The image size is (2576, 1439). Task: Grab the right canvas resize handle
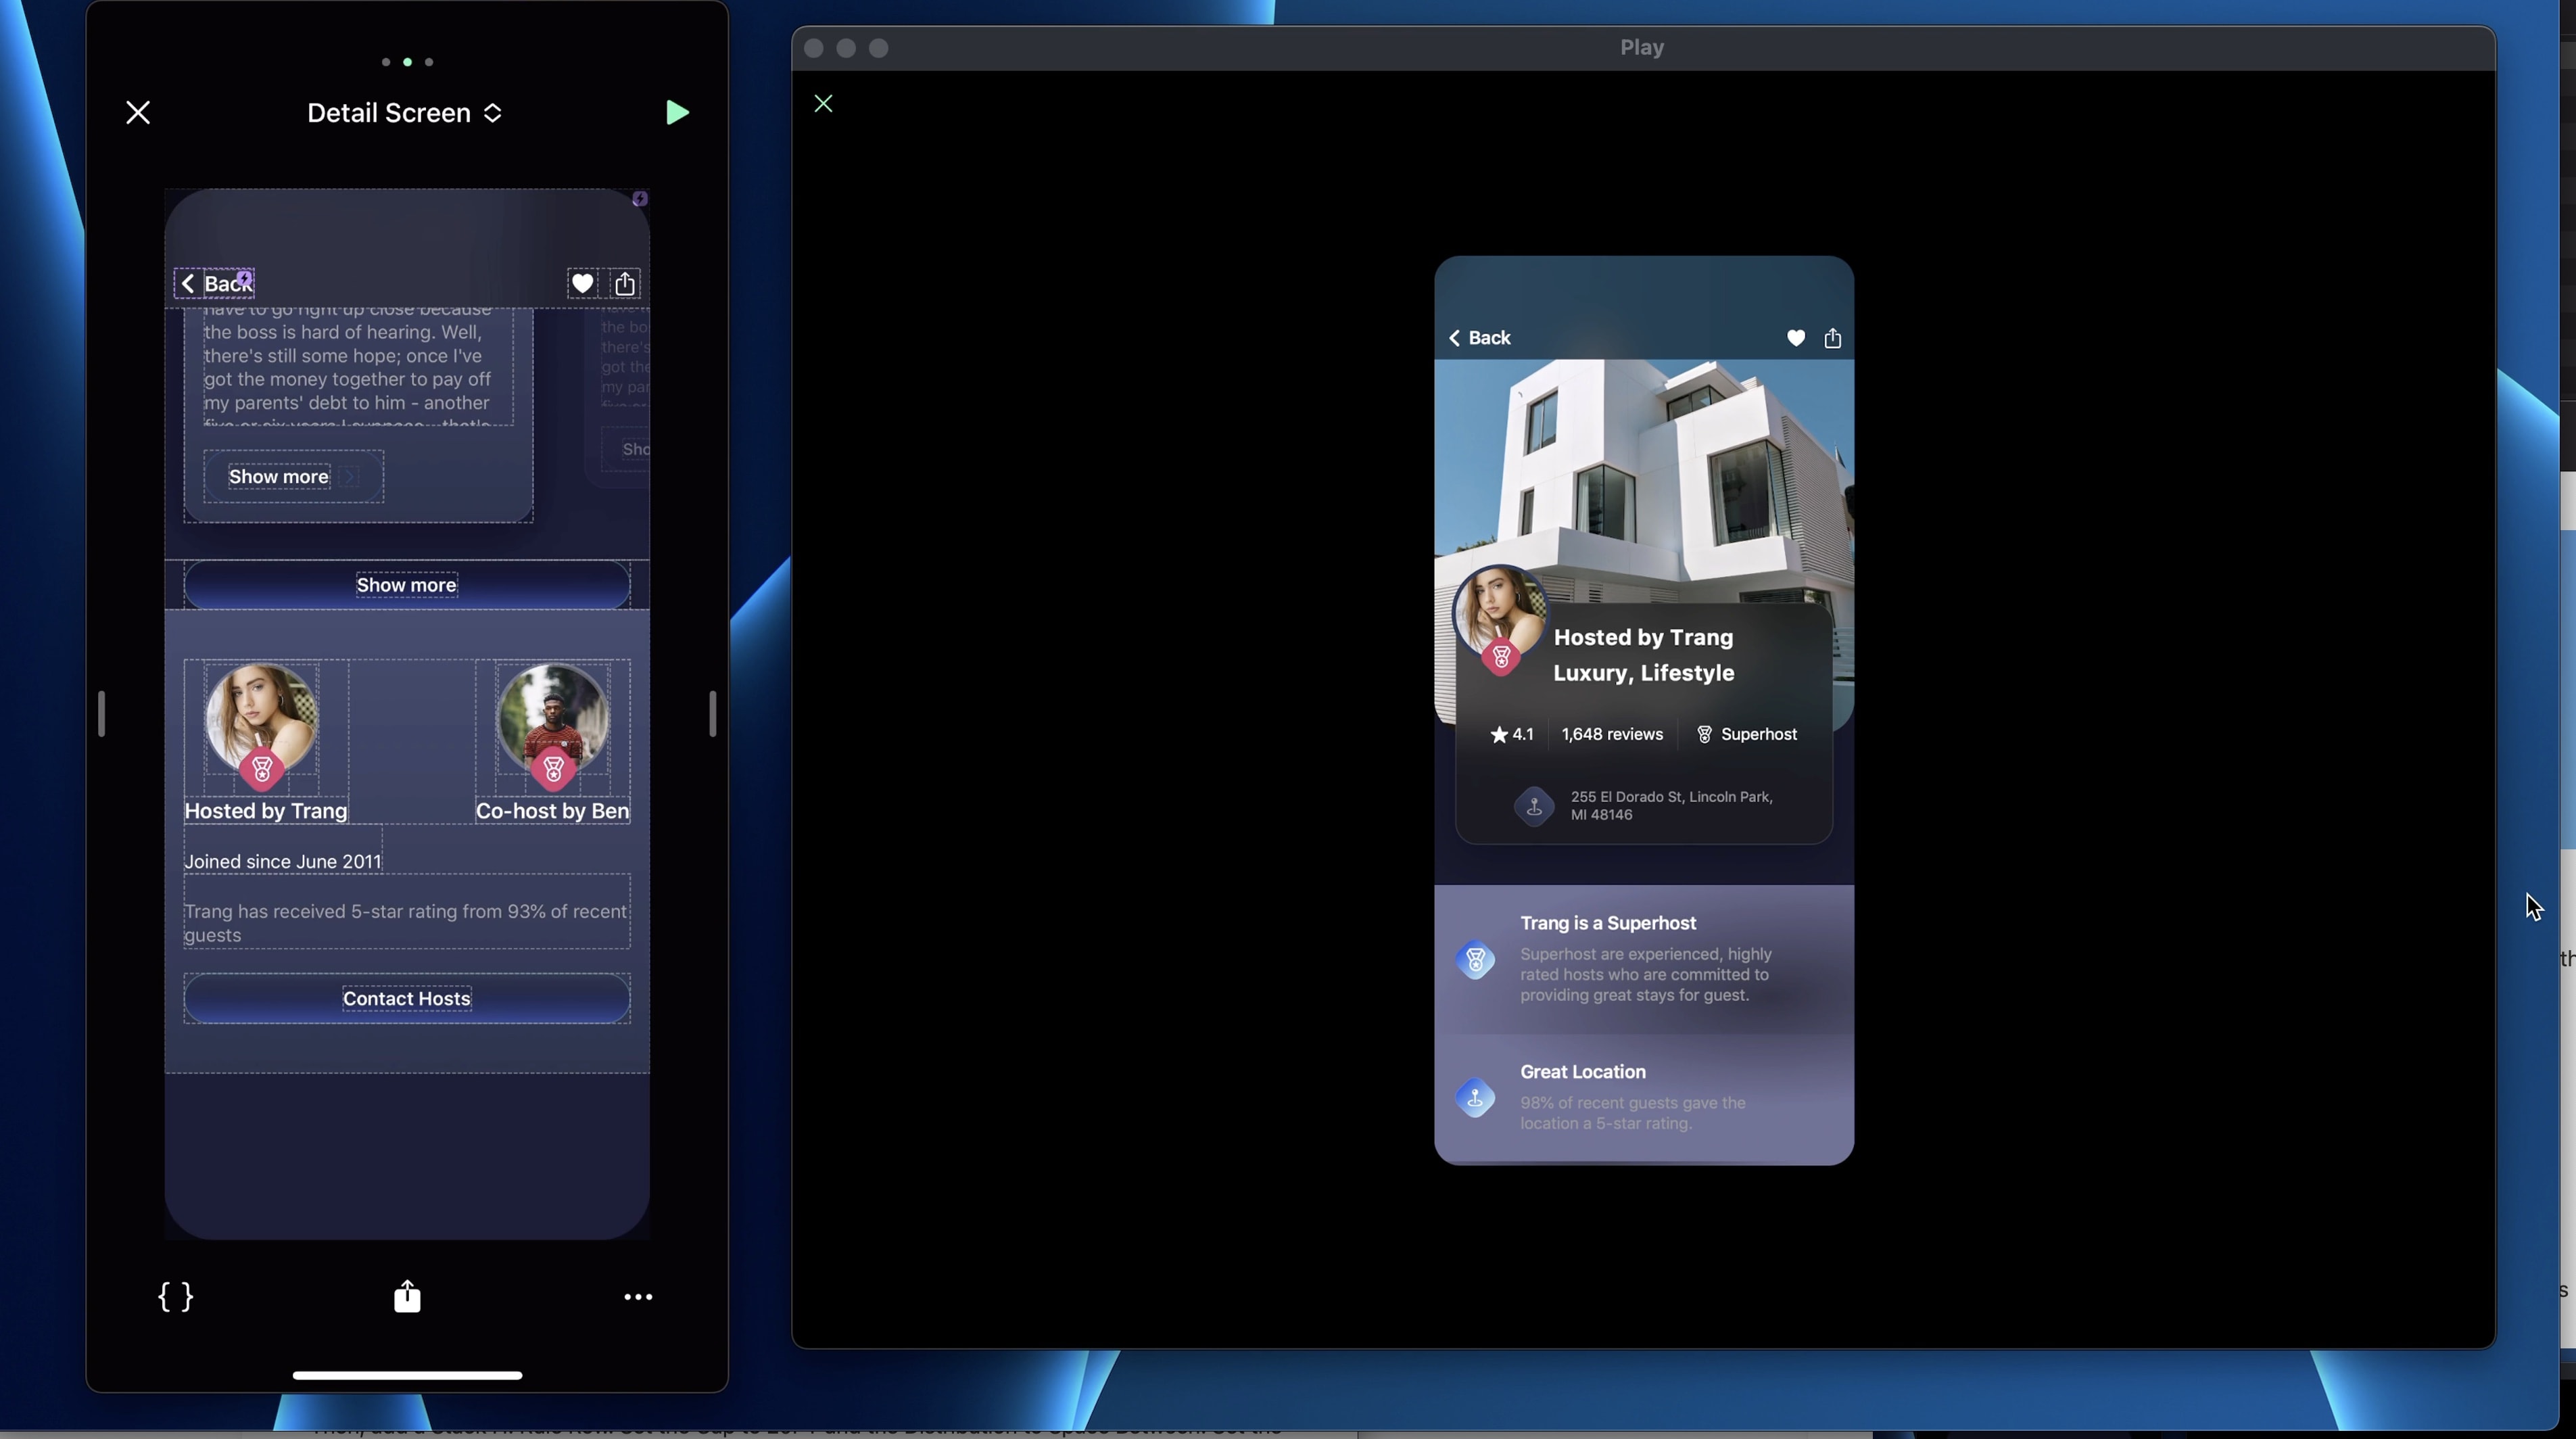click(x=712, y=714)
